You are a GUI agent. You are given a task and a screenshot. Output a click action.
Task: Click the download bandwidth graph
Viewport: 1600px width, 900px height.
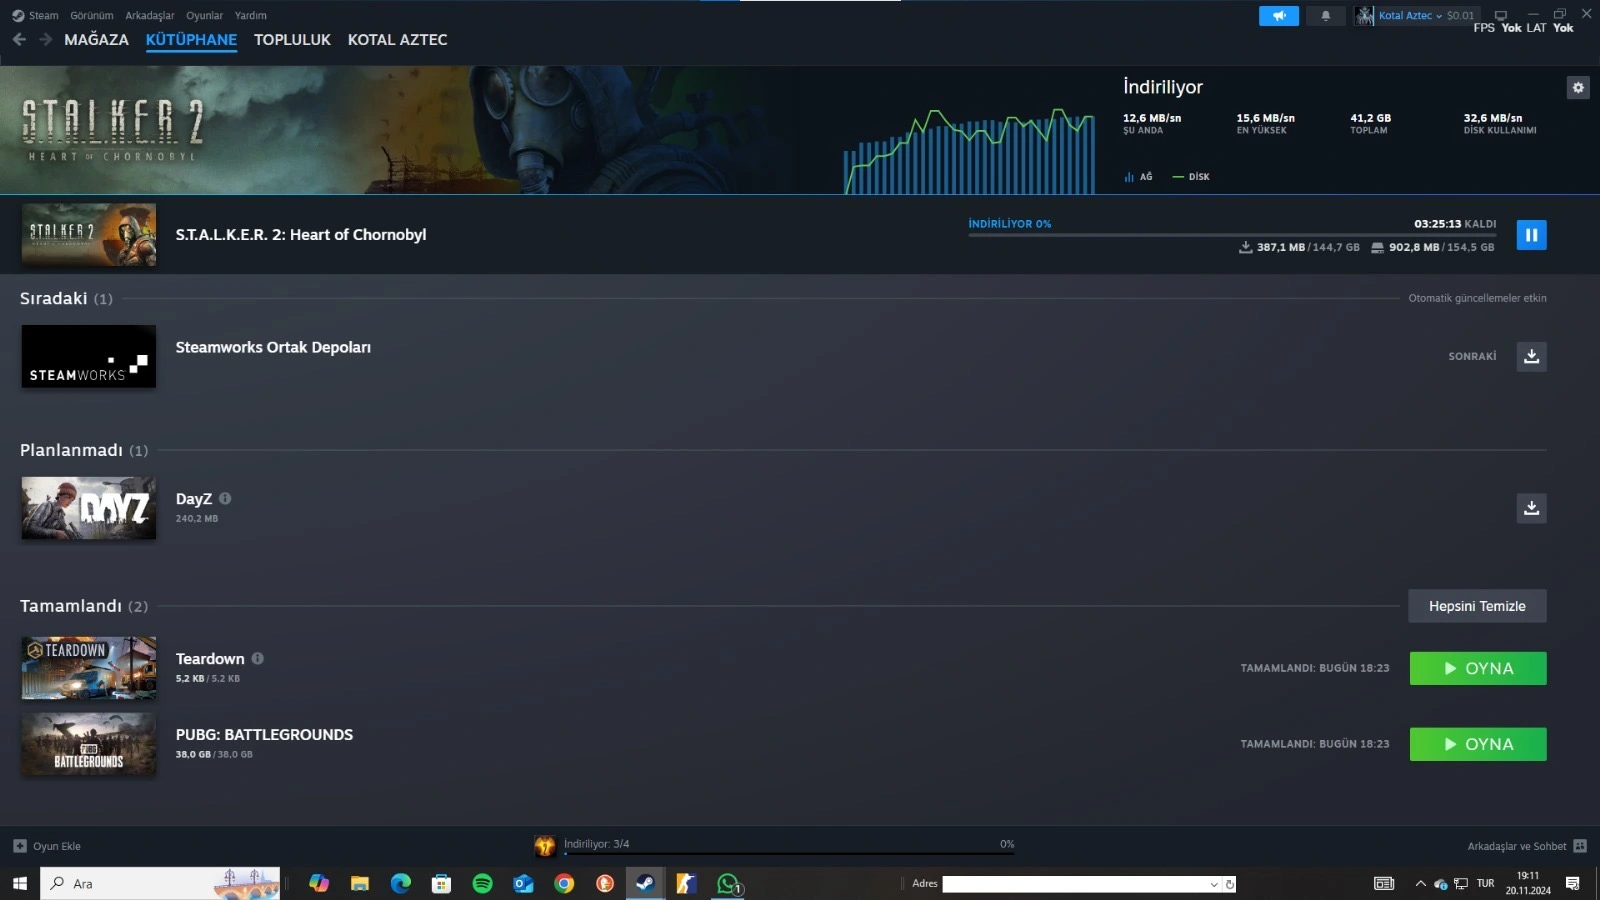[x=969, y=150]
